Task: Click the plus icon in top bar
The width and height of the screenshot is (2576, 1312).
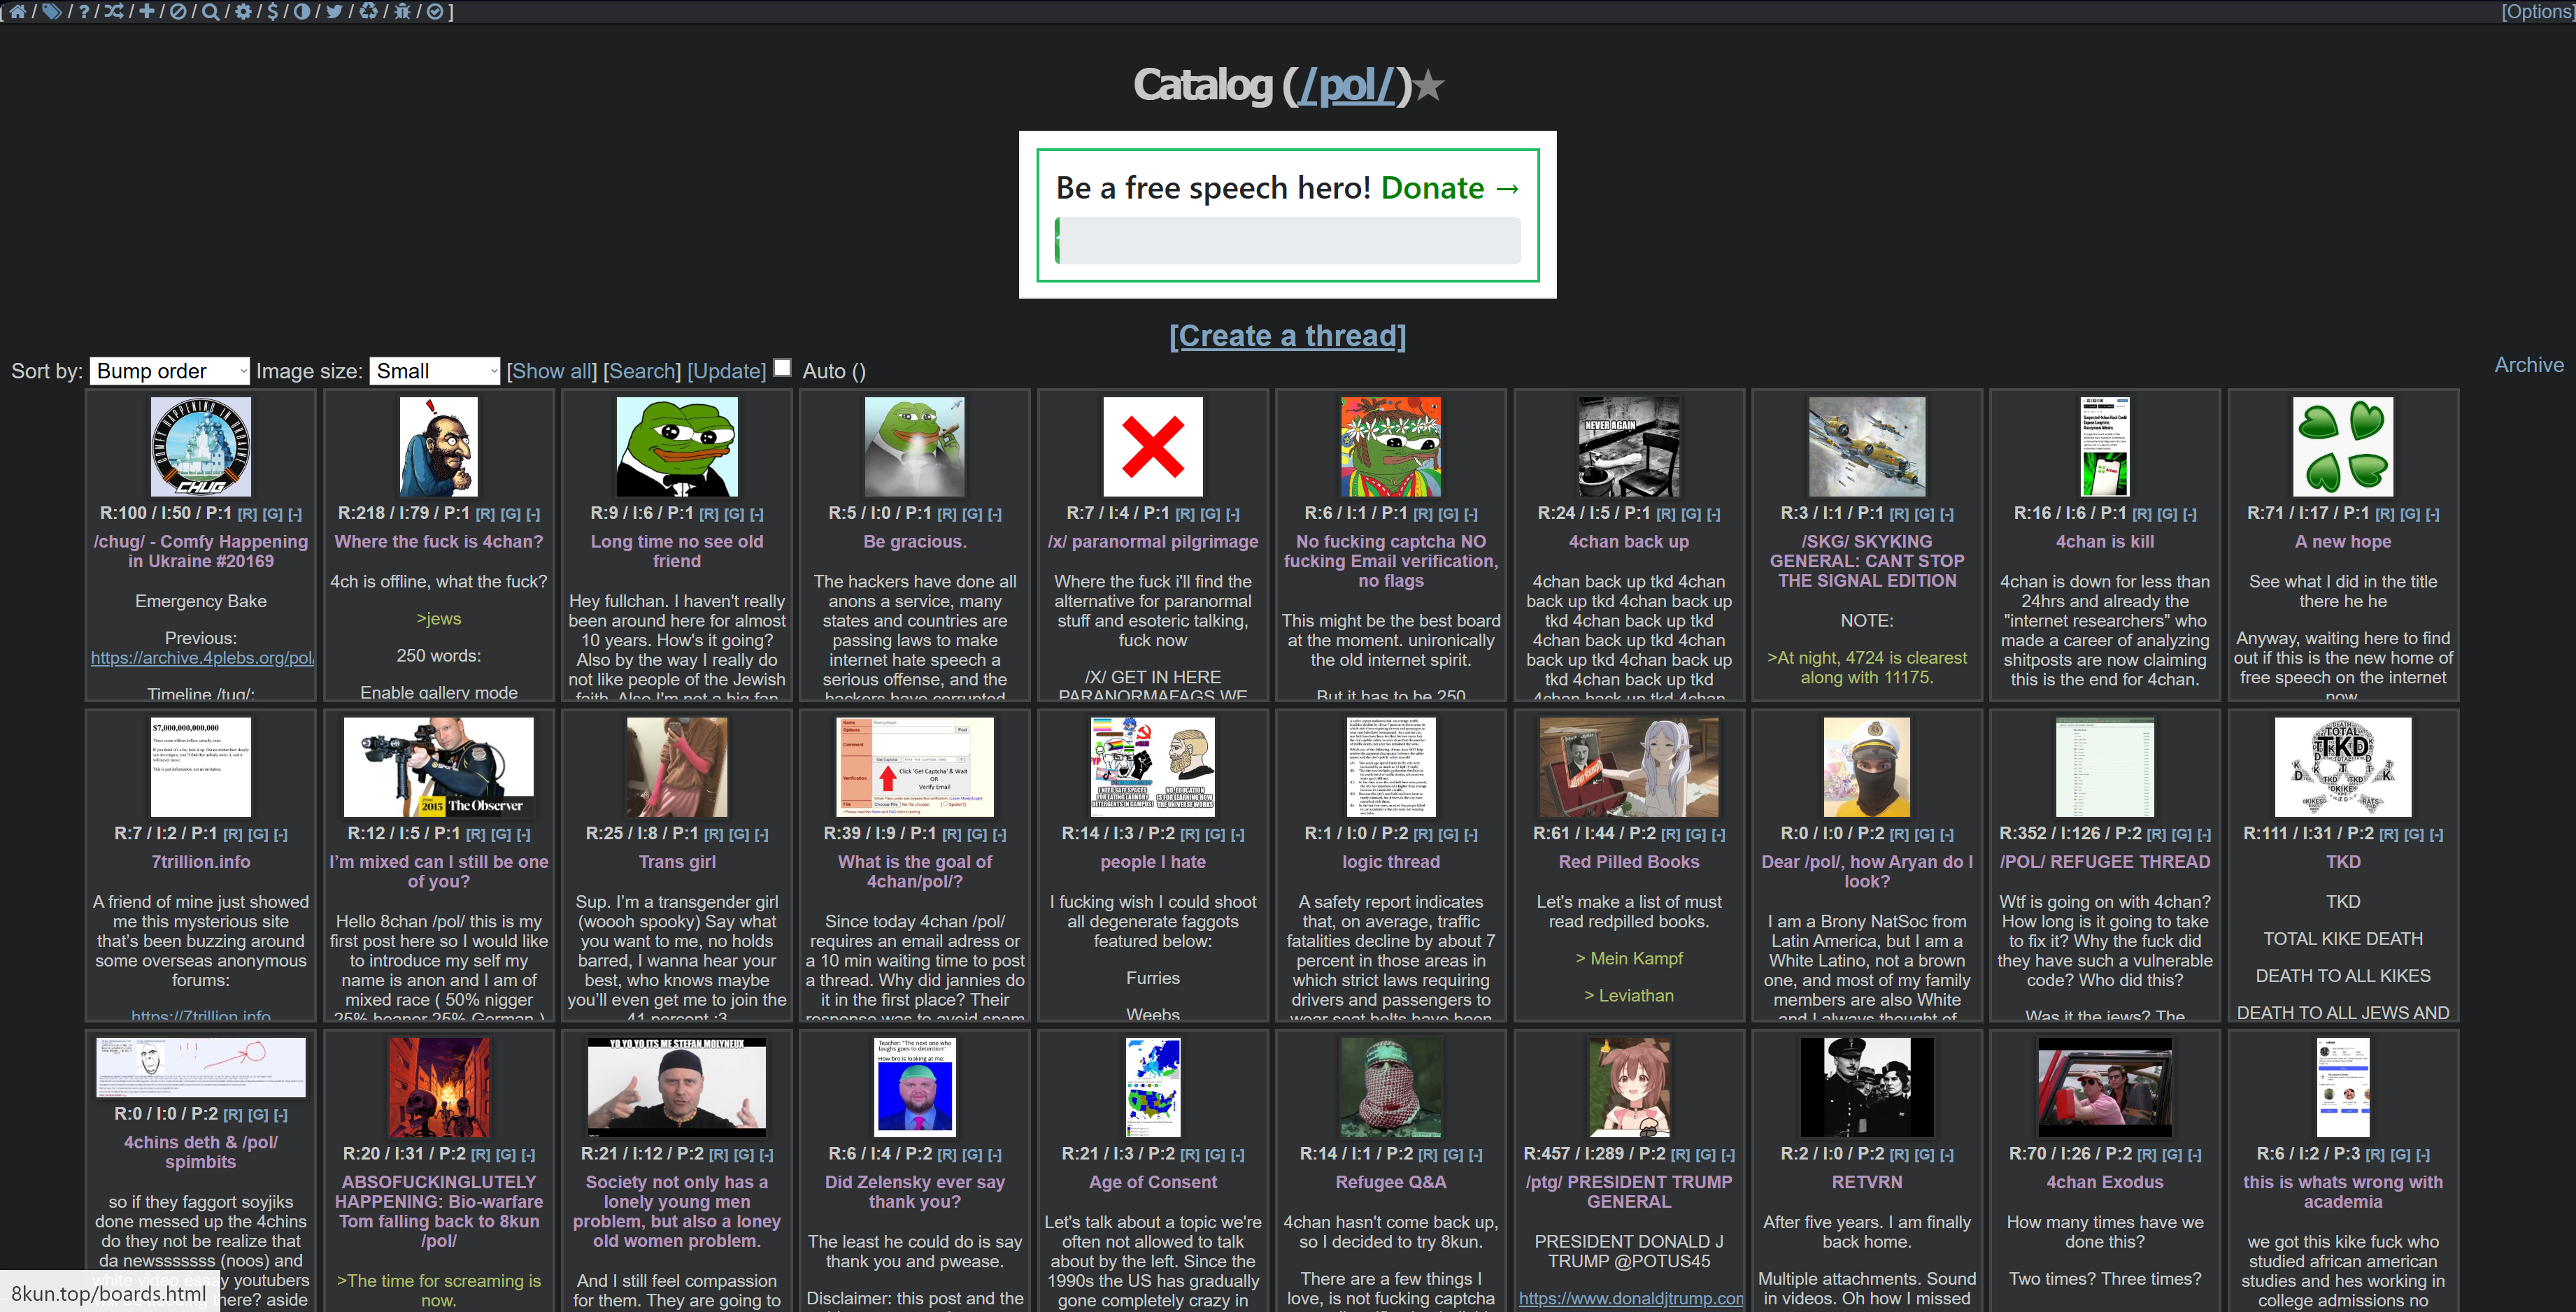Action: click(x=147, y=11)
